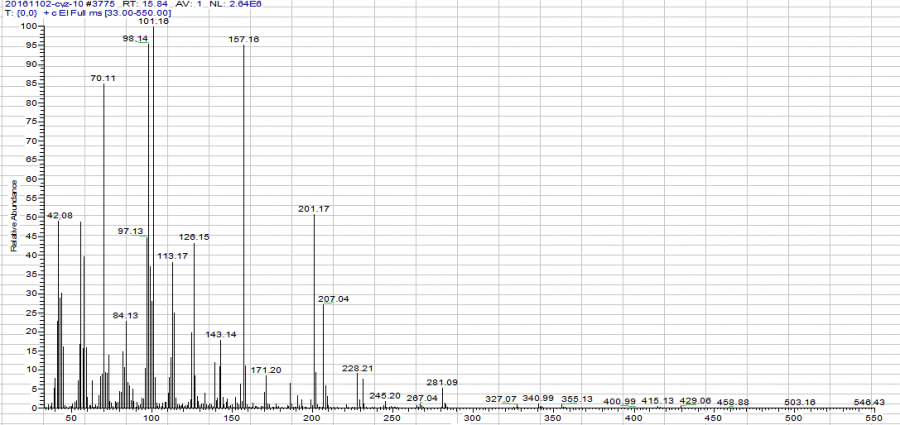
Task: Click the 245.20 peak label
Action: coord(385,396)
